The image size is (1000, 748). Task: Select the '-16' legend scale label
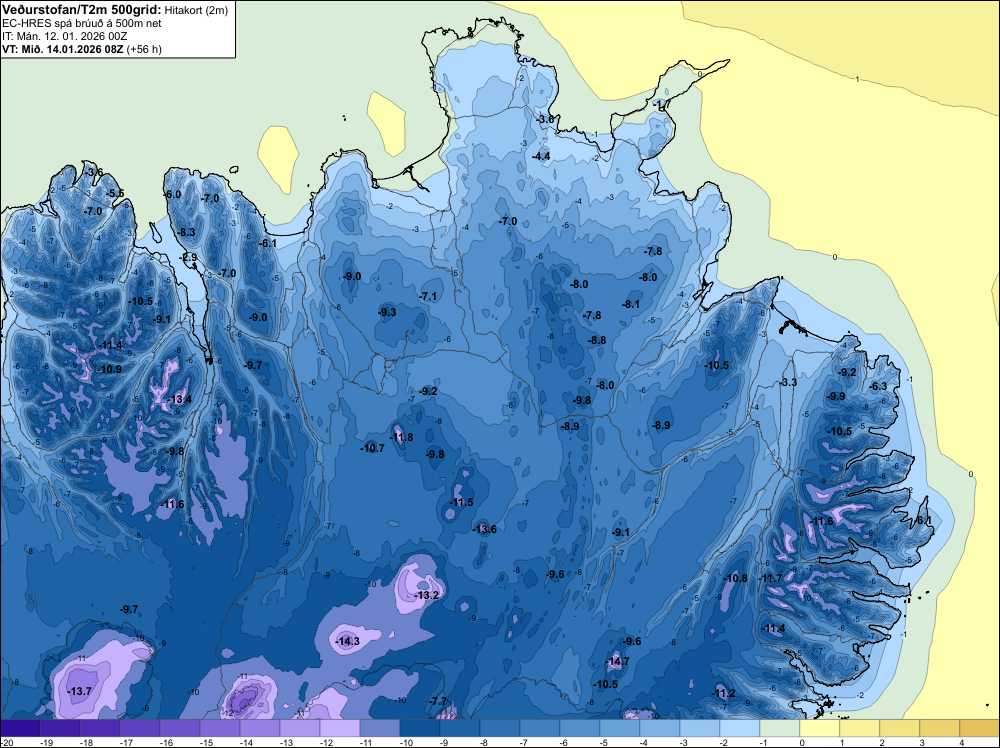(166, 742)
